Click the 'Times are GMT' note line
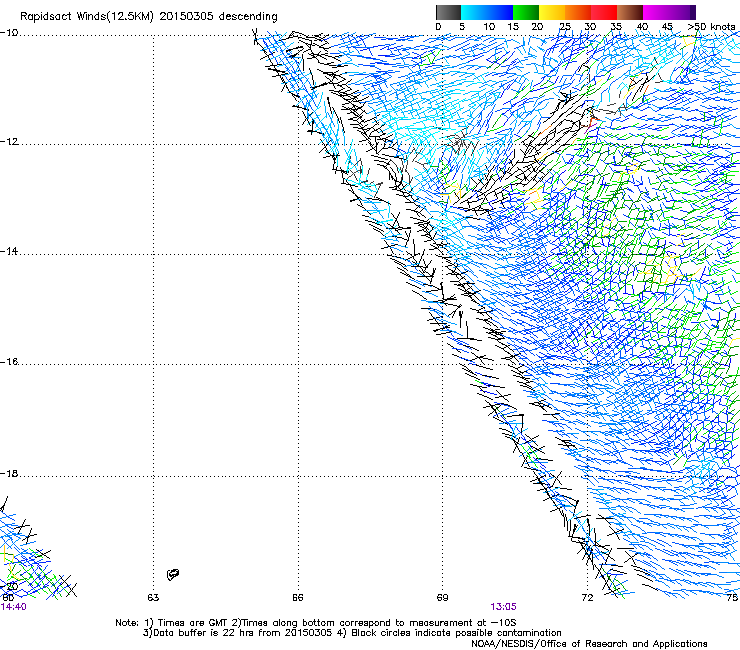This screenshot has width=740, height=650. click(316, 623)
